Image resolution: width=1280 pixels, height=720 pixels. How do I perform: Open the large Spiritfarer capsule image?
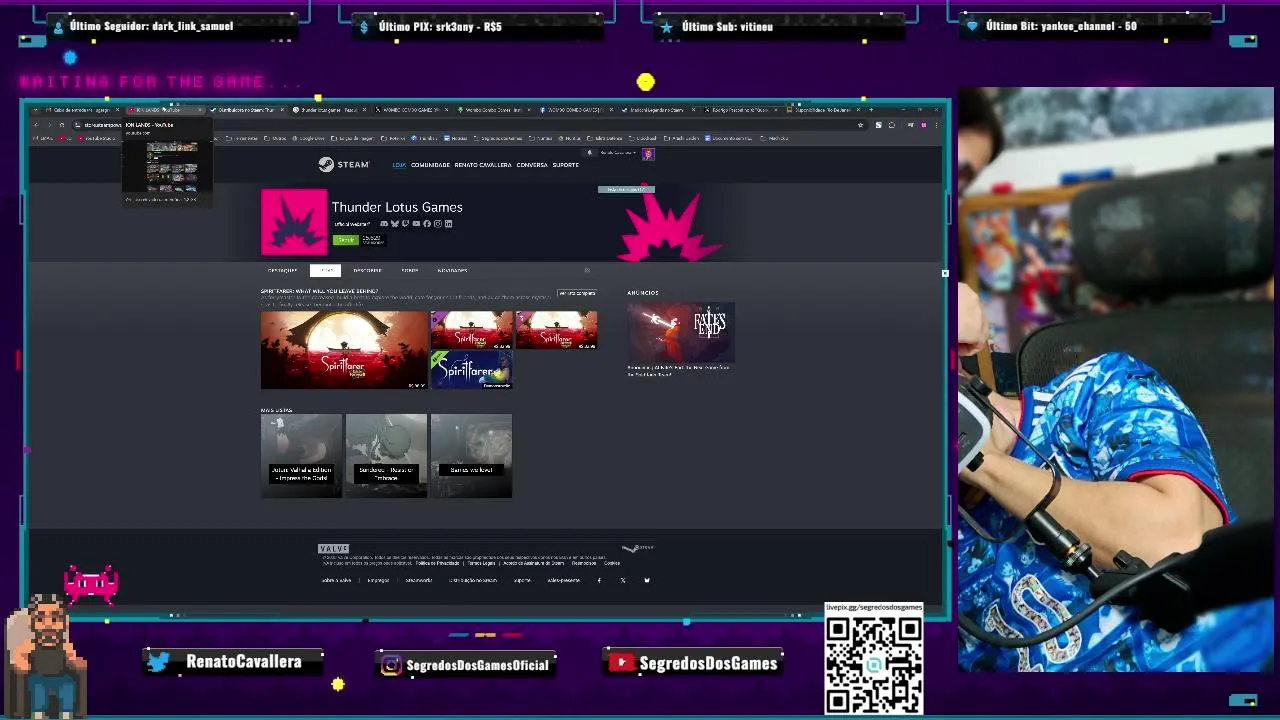pyautogui.click(x=344, y=349)
